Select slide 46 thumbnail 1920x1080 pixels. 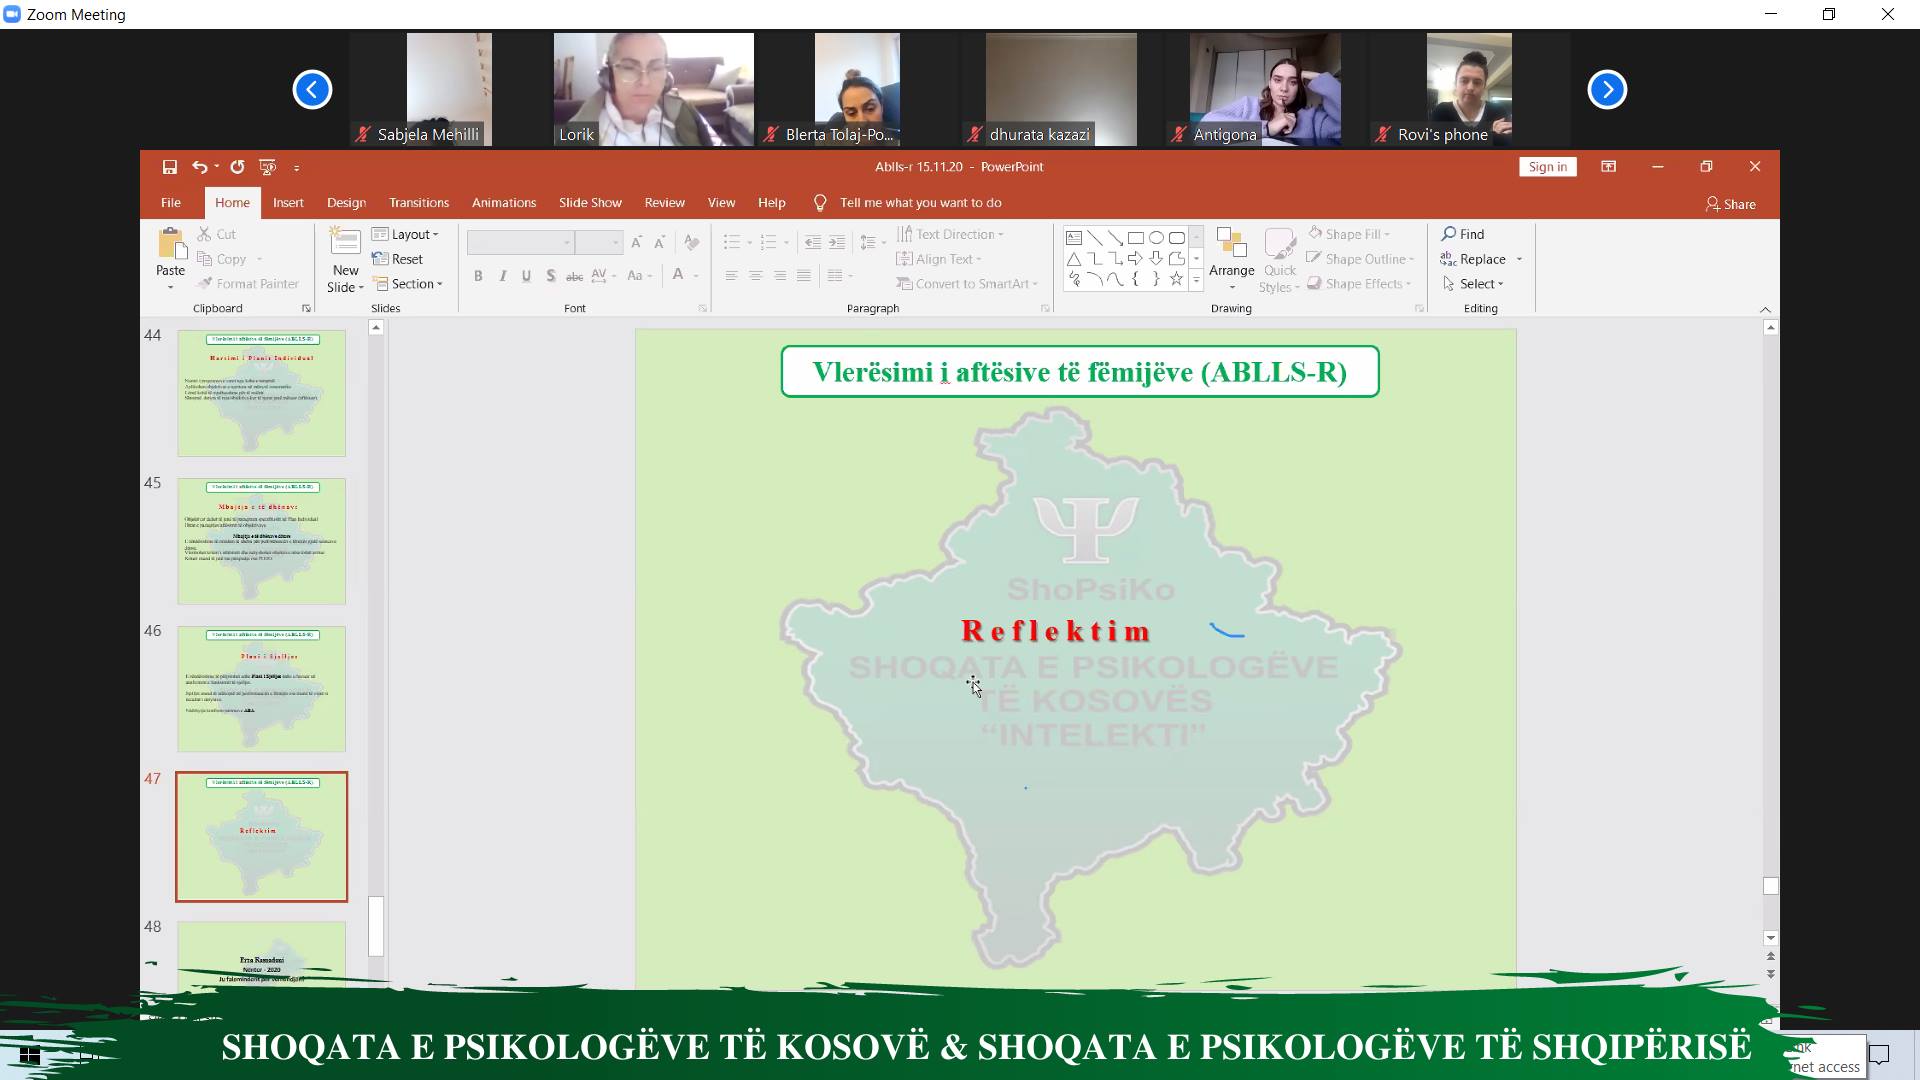pos(261,689)
